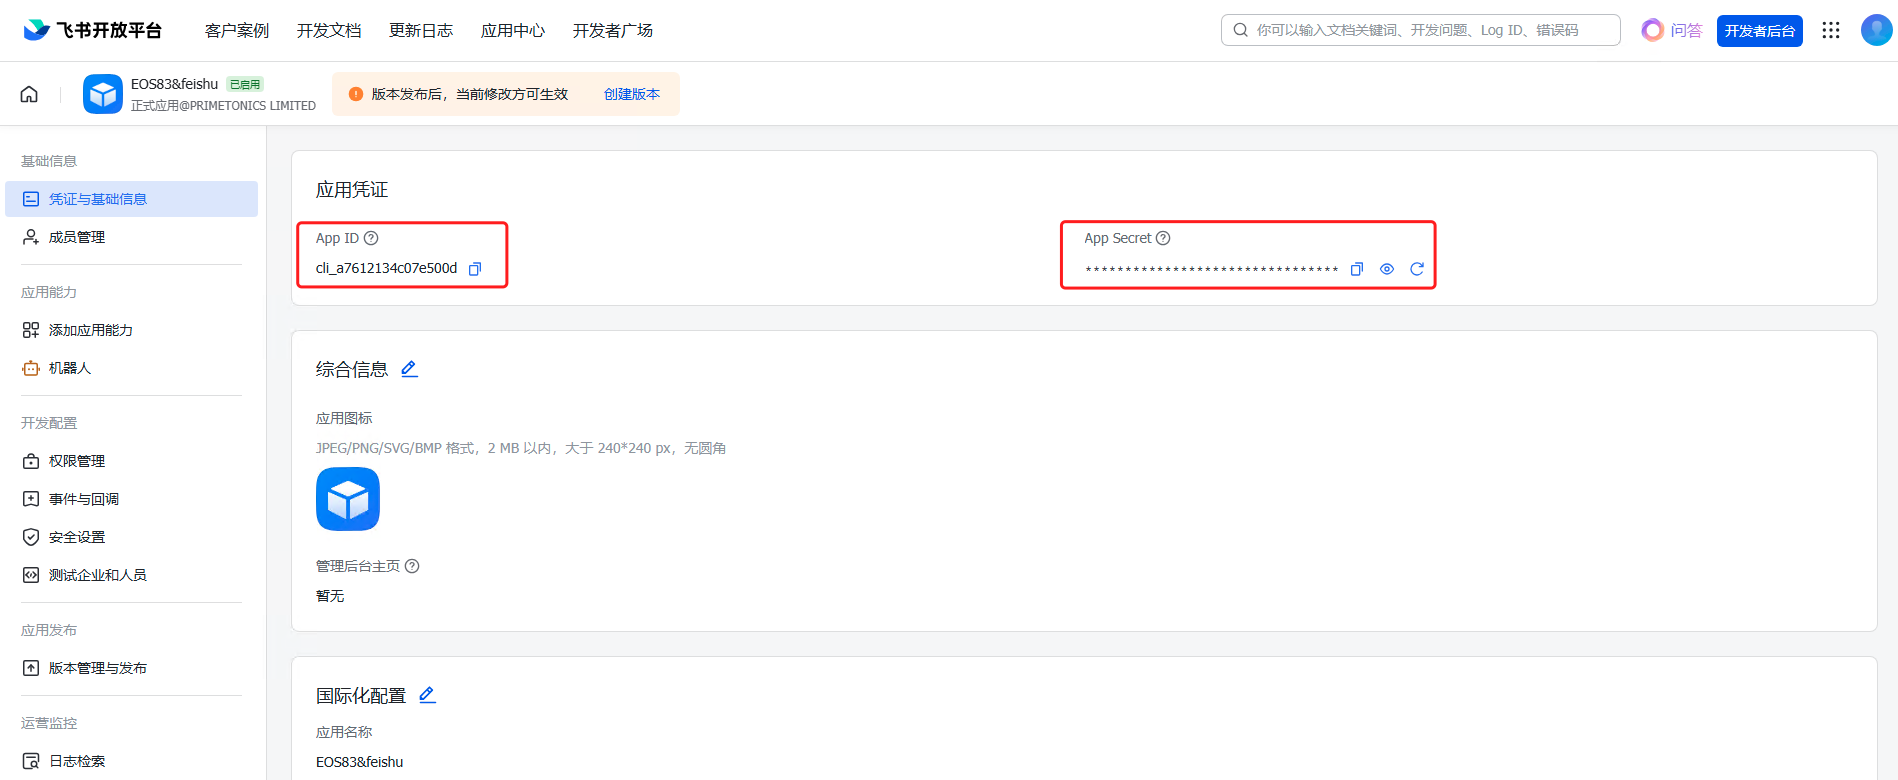Focus the documentation search field

click(x=1421, y=30)
